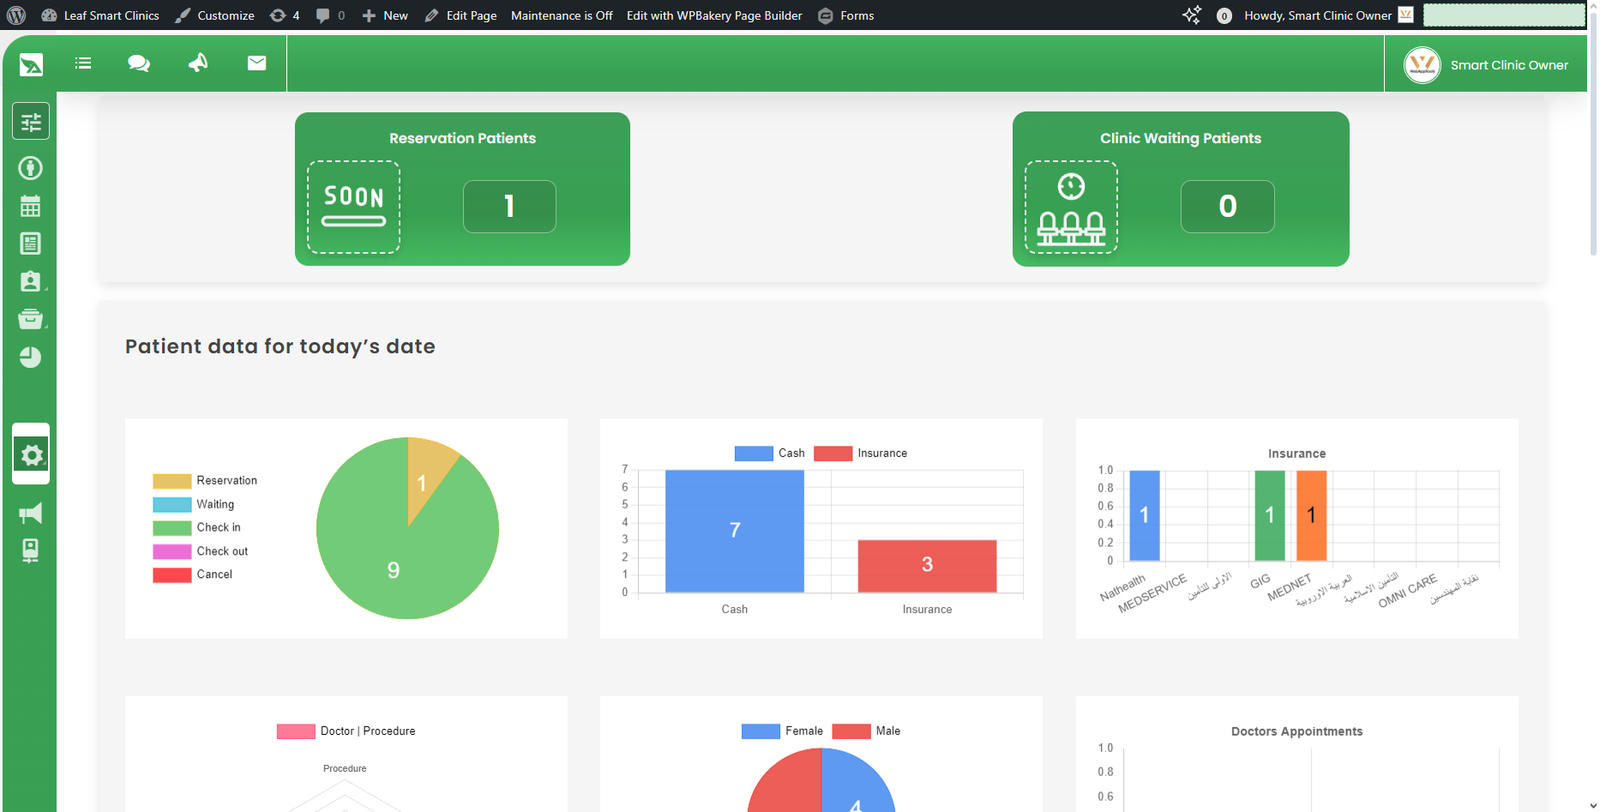Expand the archive box sidebar submenu

[30, 319]
